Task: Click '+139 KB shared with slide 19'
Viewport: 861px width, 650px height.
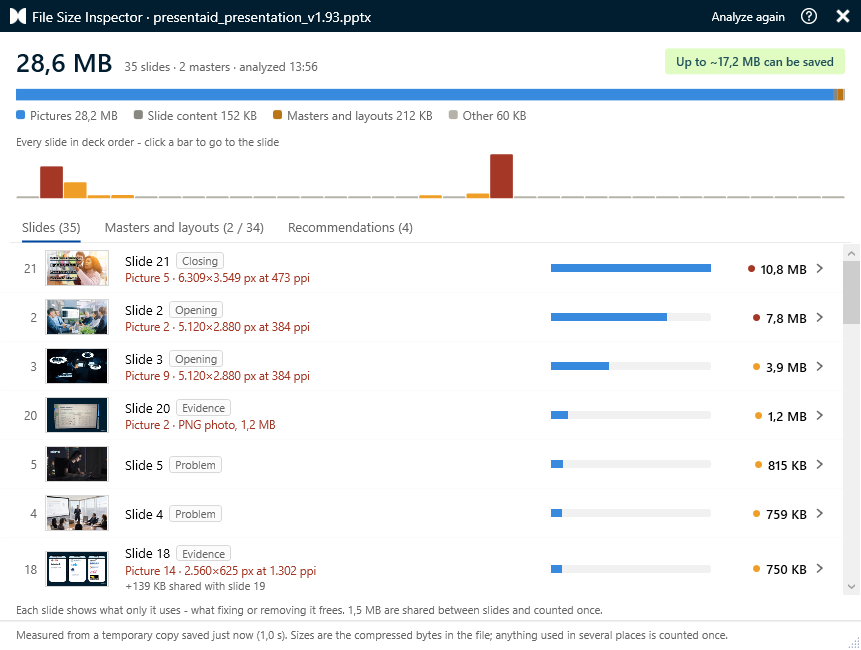Action: click(x=195, y=586)
